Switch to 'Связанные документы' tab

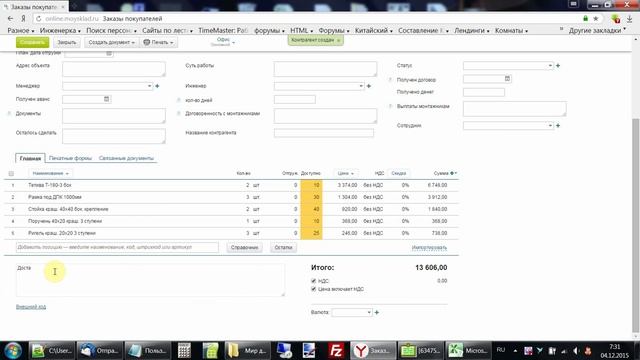[x=126, y=158]
